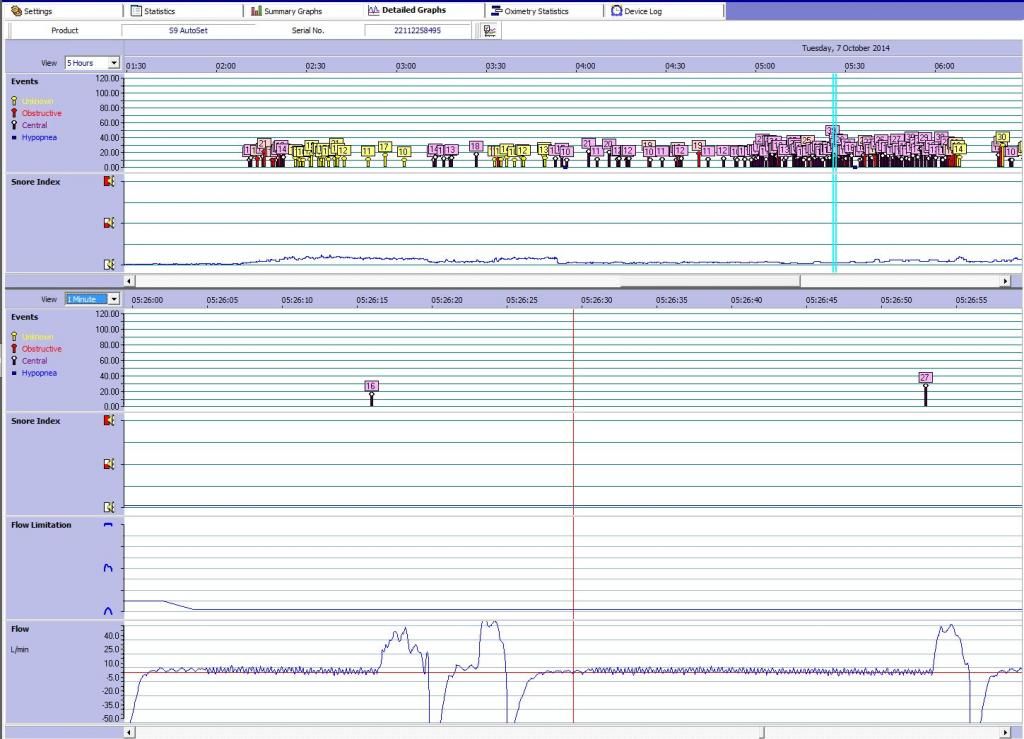Viewport: 1024px width, 739px height.
Task: Click the partially flattened flow limitation icon
Action: (108, 568)
